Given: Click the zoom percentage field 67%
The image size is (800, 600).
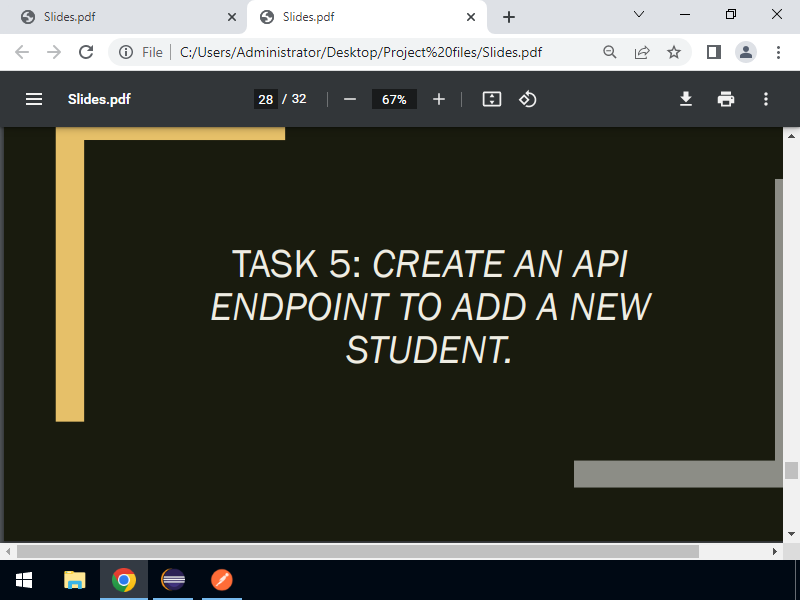Looking at the screenshot, I should [x=394, y=99].
